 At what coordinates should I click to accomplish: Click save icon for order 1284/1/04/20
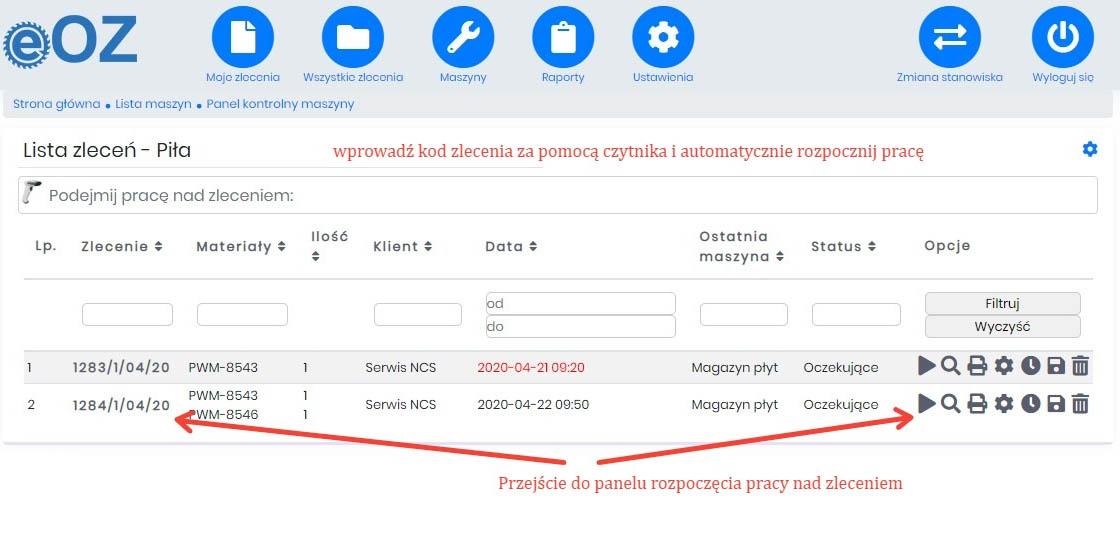pyautogui.click(x=1055, y=404)
